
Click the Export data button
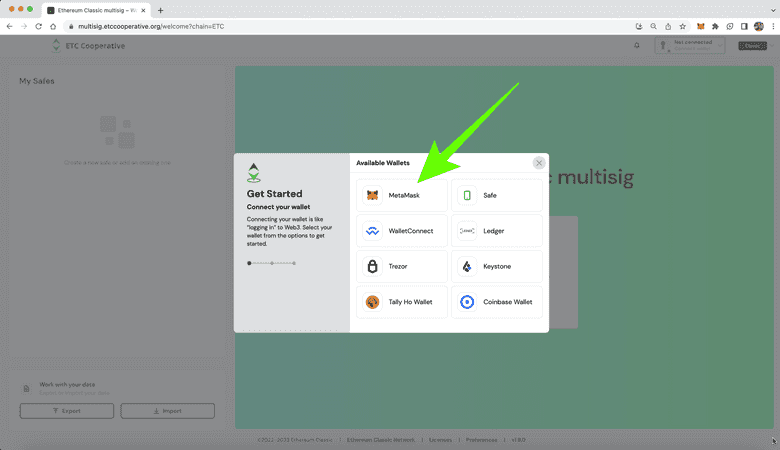click(66, 411)
